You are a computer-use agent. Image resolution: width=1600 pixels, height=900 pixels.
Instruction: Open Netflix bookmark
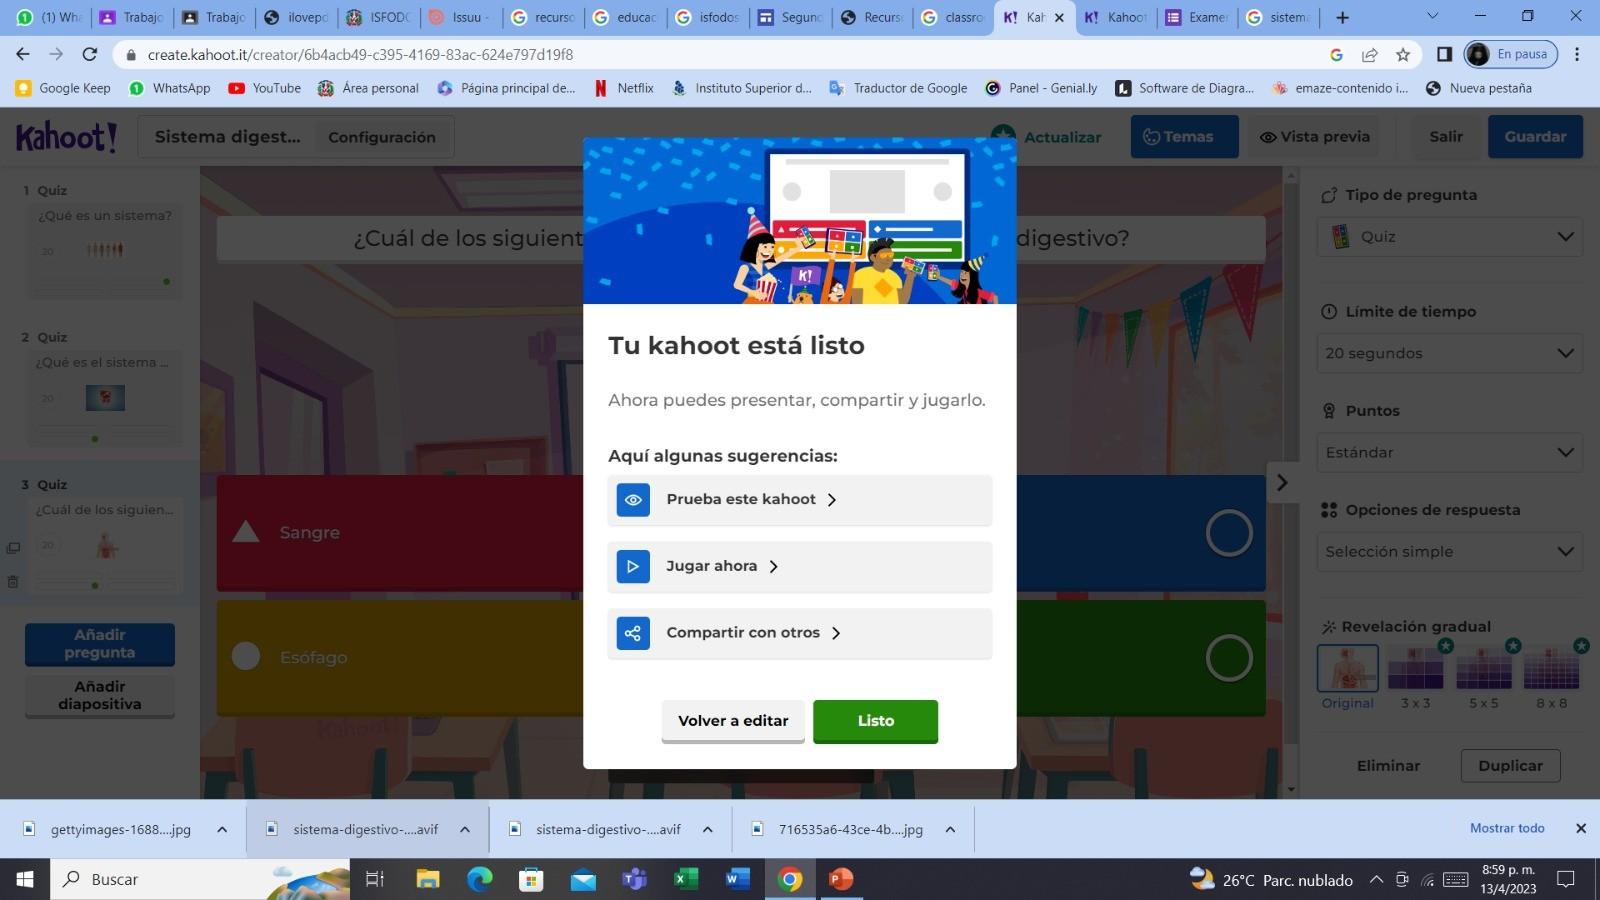(624, 88)
